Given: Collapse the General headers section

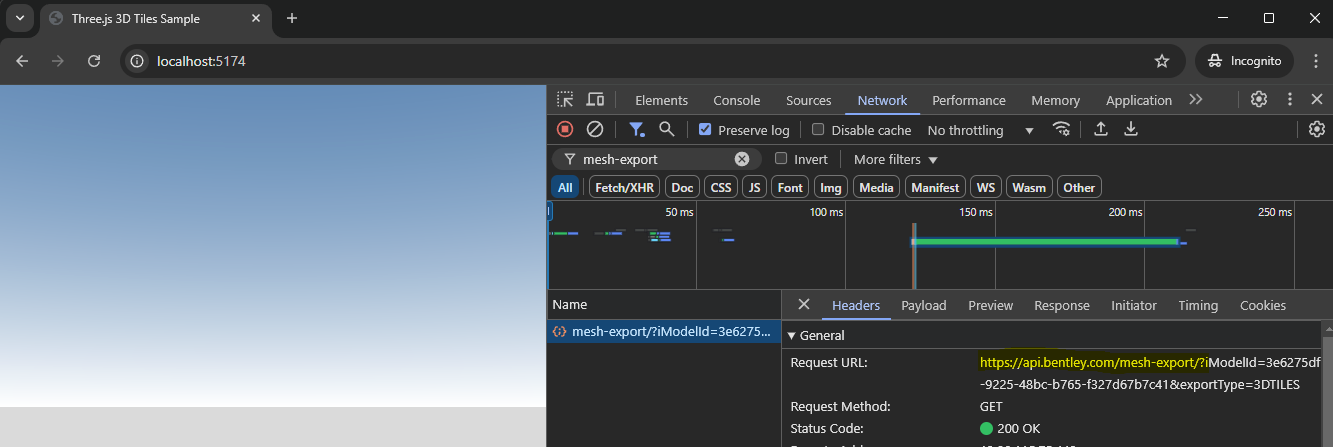Looking at the screenshot, I should (x=793, y=336).
